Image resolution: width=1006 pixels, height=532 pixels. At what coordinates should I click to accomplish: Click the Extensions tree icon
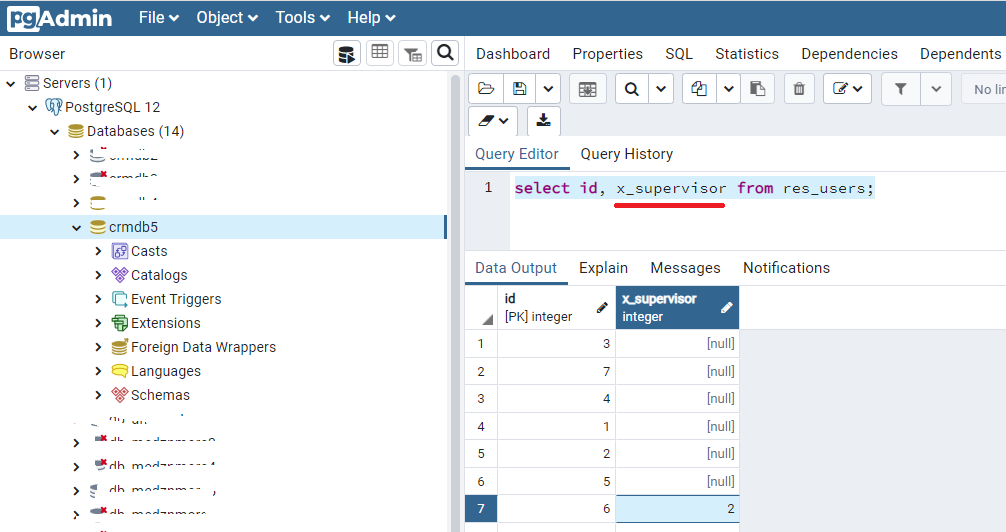point(119,323)
